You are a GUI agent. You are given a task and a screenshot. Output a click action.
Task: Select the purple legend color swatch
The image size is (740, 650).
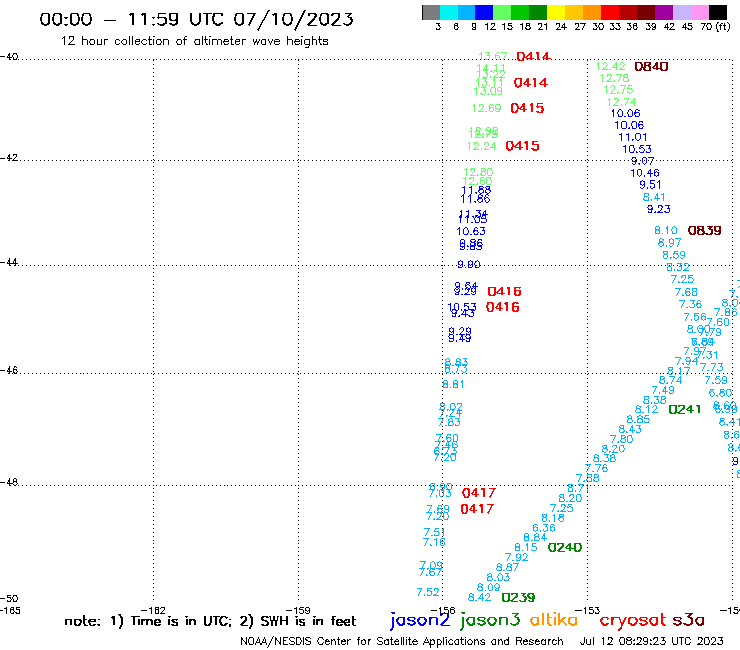click(664, 12)
